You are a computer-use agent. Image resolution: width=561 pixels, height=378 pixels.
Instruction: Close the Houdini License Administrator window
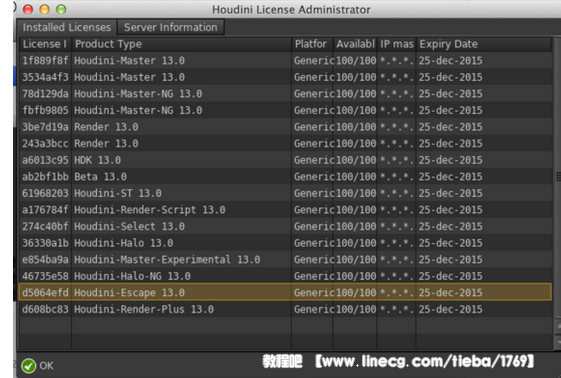coord(28,9)
